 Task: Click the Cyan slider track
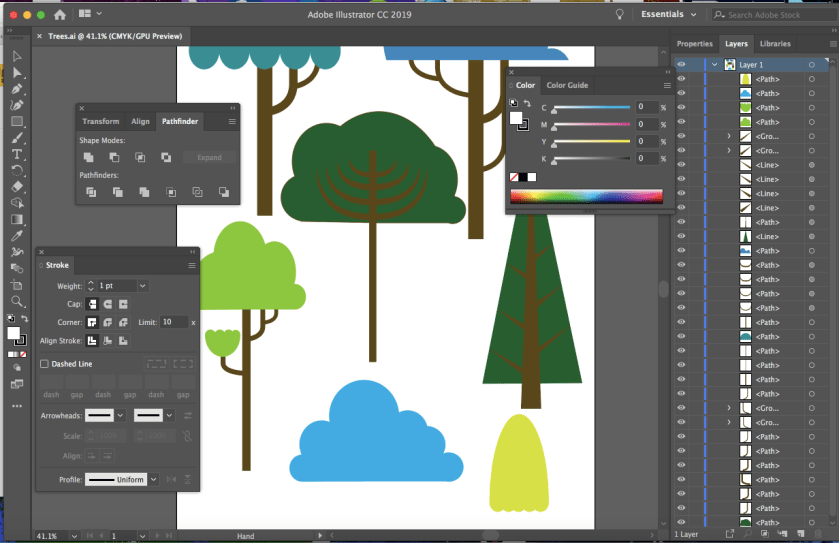point(592,108)
